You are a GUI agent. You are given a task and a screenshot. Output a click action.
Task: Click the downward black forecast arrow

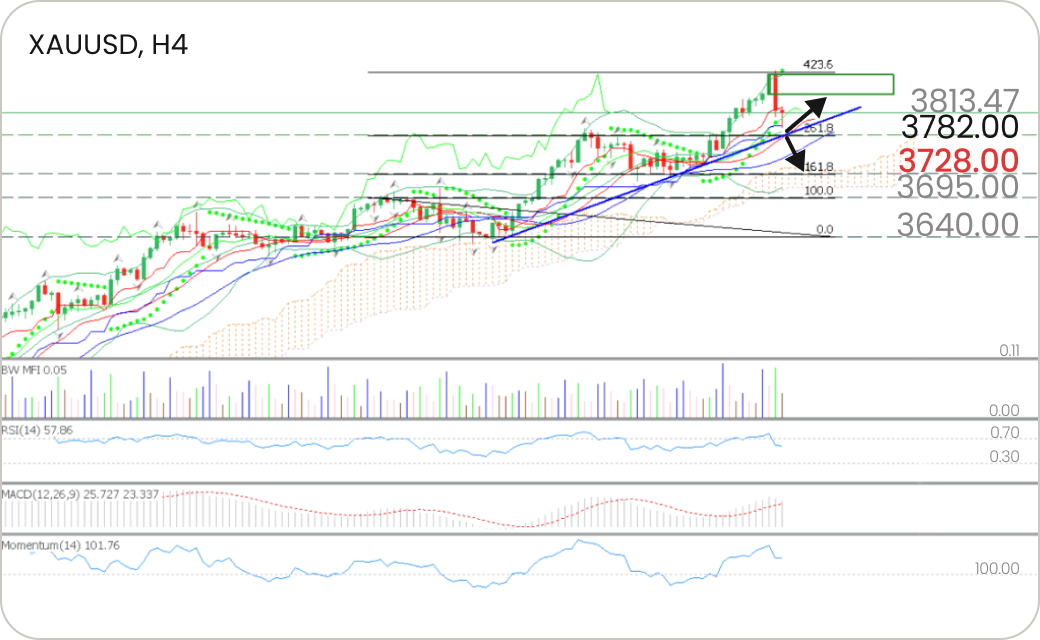(x=794, y=152)
